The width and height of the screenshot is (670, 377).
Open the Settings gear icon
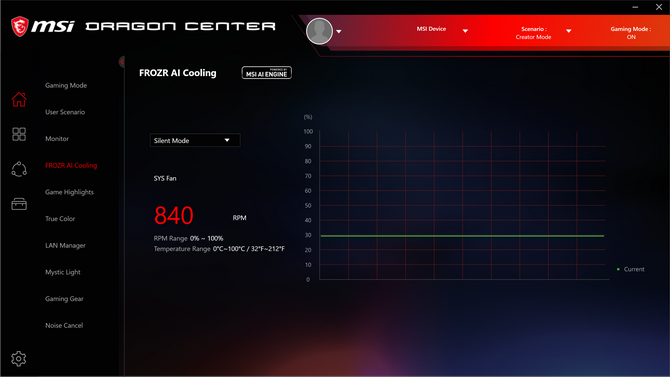pyautogui.click(x=18, y=359)
